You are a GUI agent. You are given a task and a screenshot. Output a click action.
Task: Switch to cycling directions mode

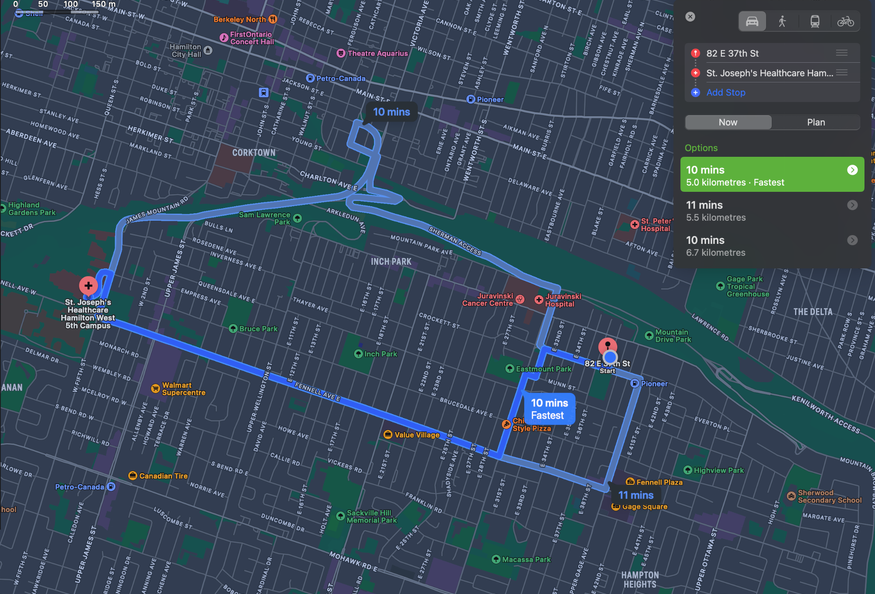pos(845,22)
